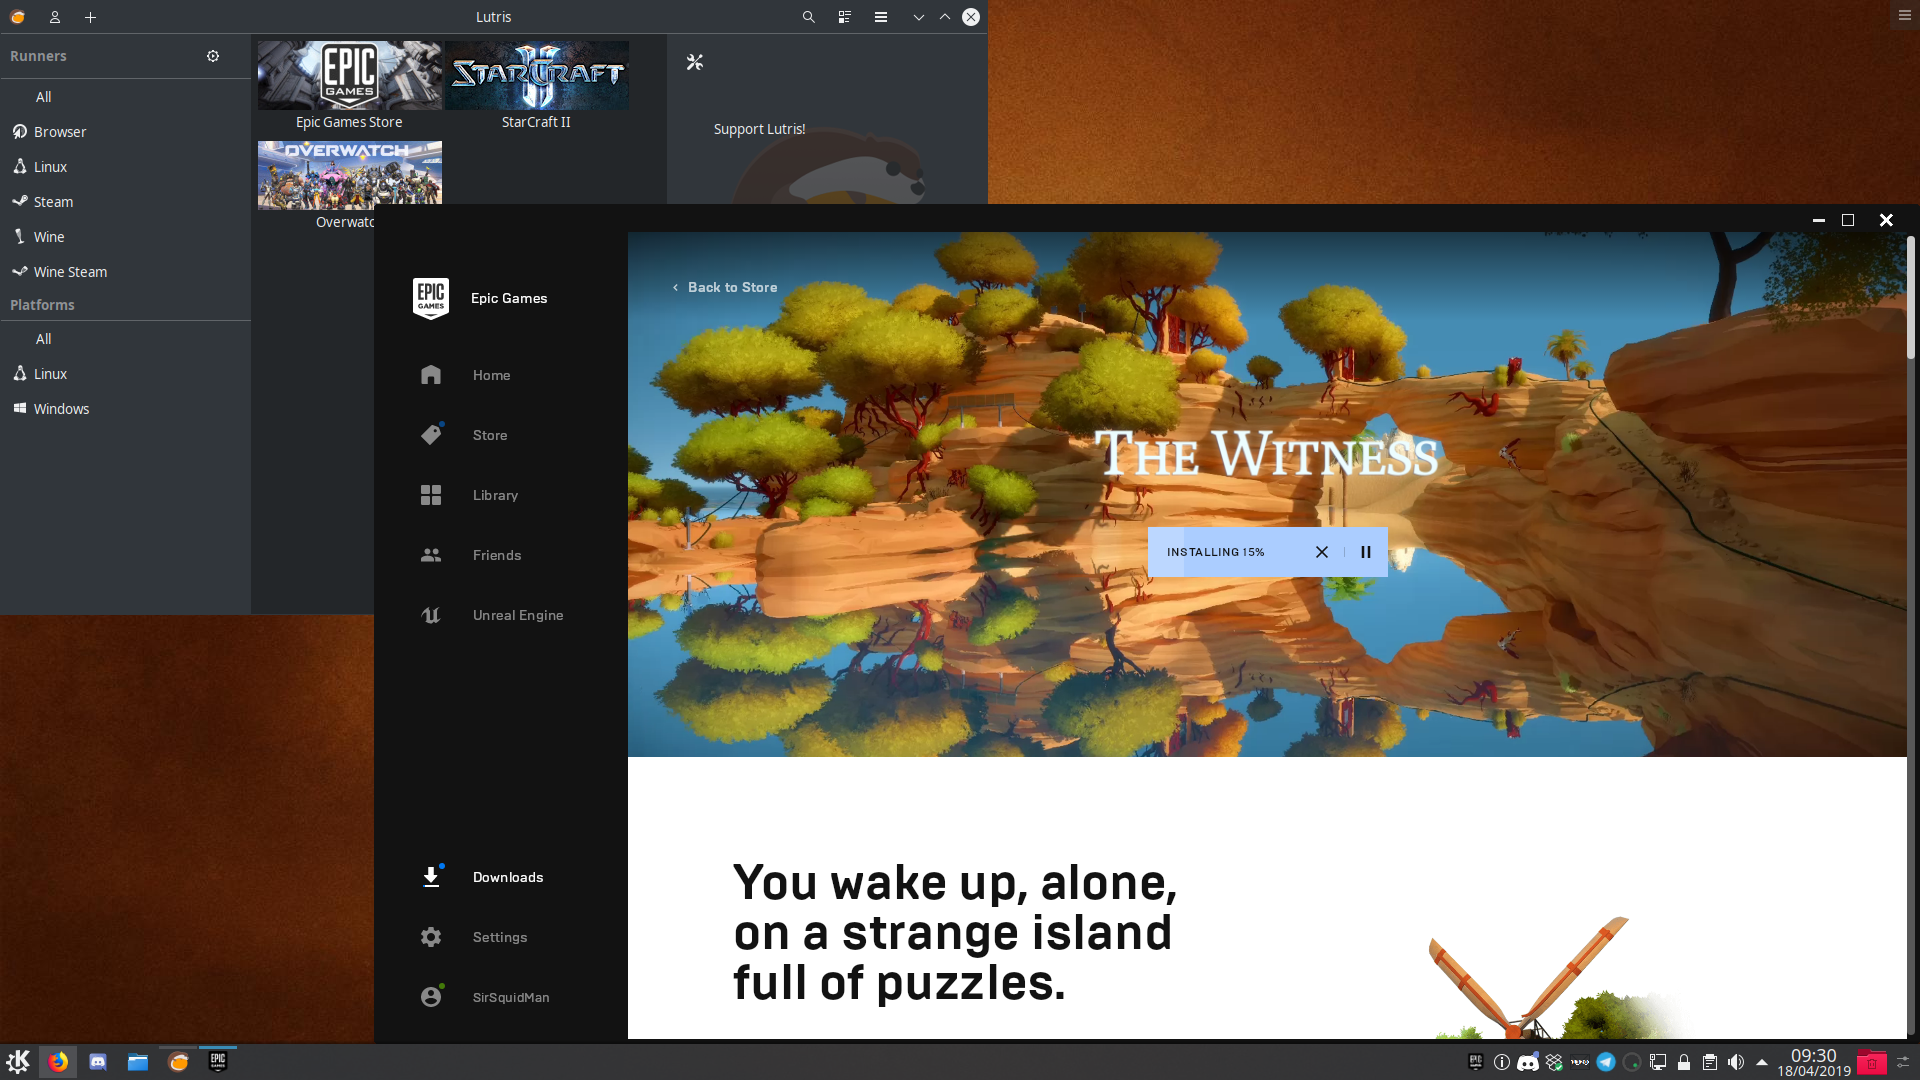Pause The Witness installation progress

(x=1365, y=551)
